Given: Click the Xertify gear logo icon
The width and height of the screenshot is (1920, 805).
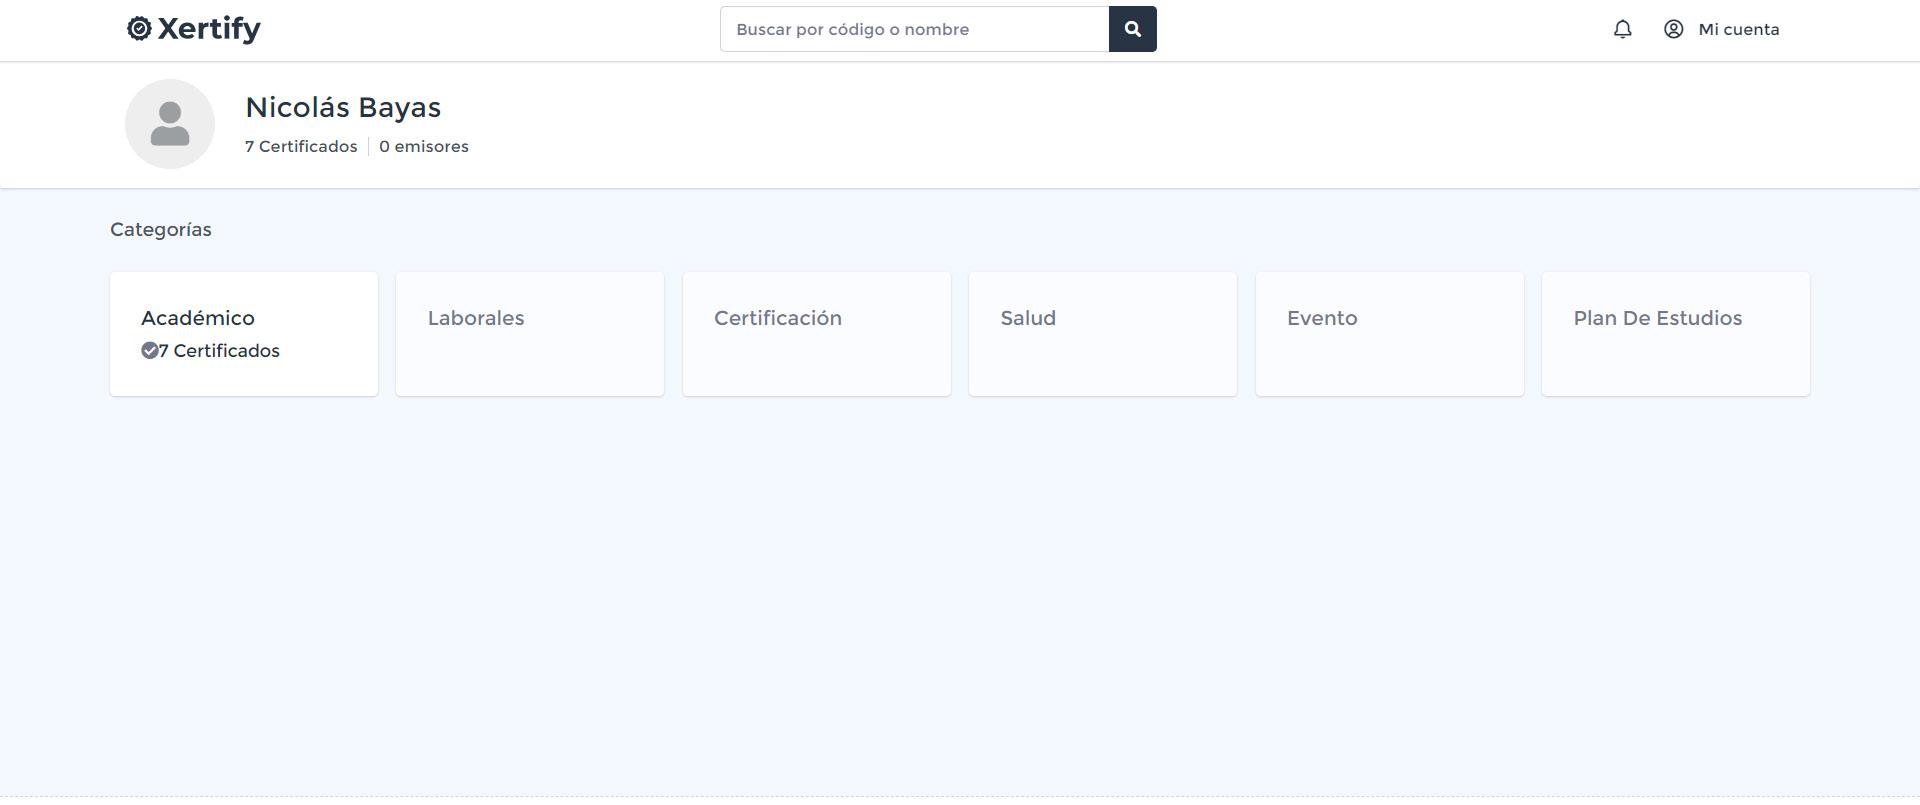Looking at the screenshot, I should point(139,29).
